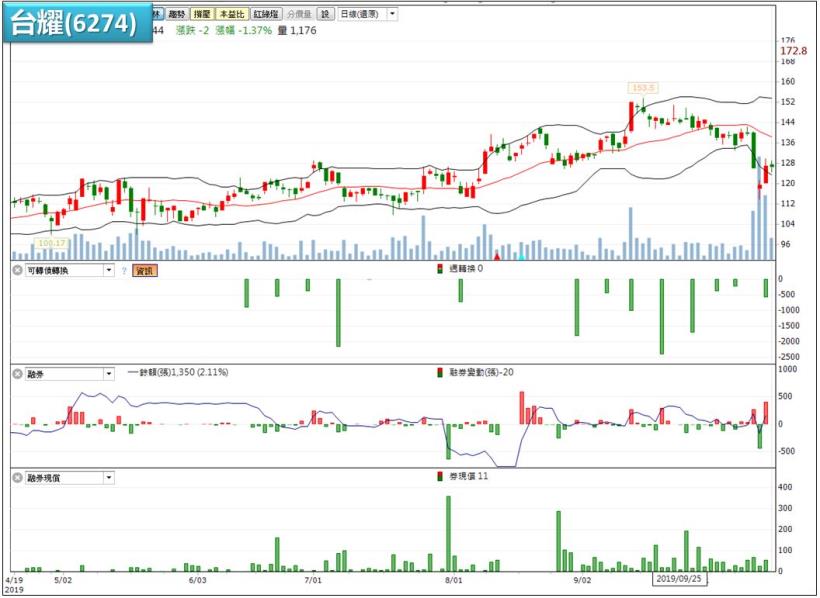Switch to the 趨勢 tab
This screenshot has width=820, height=598.
coord(176,15)
